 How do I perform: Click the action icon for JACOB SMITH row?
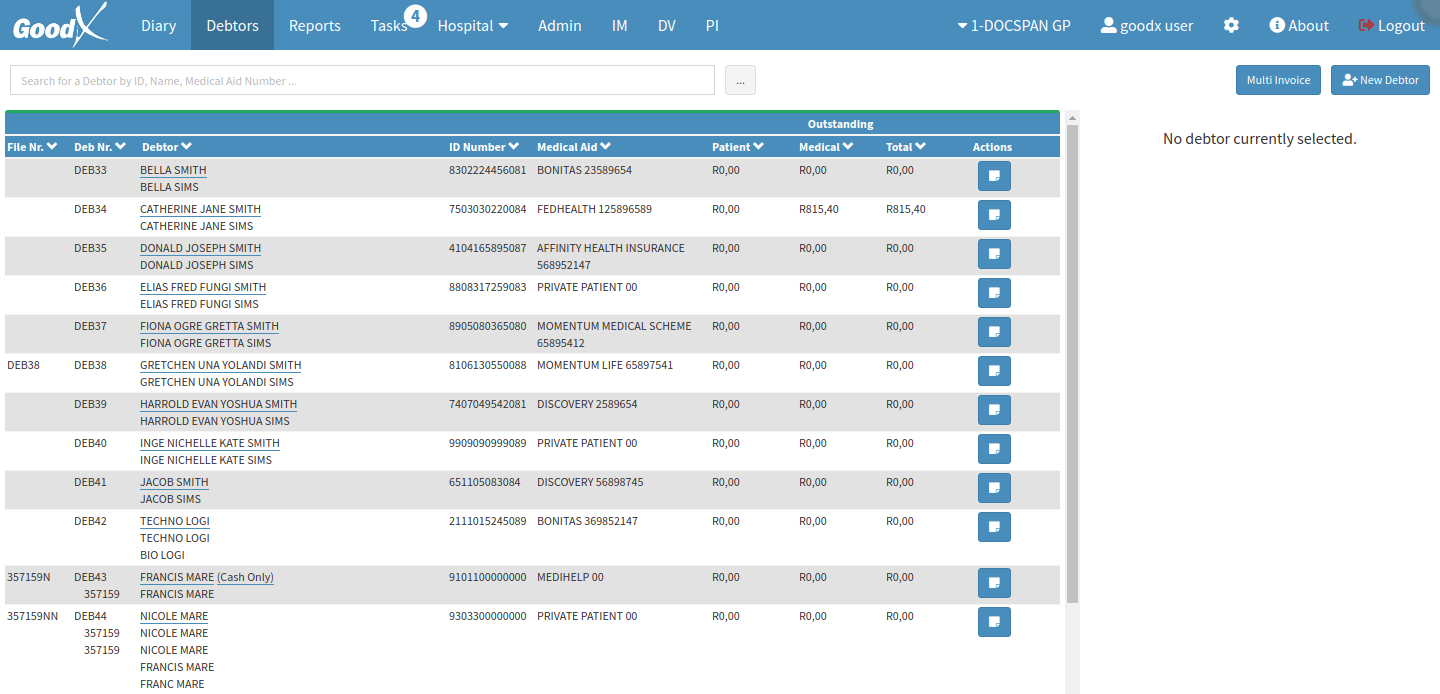tap(994, 488)
